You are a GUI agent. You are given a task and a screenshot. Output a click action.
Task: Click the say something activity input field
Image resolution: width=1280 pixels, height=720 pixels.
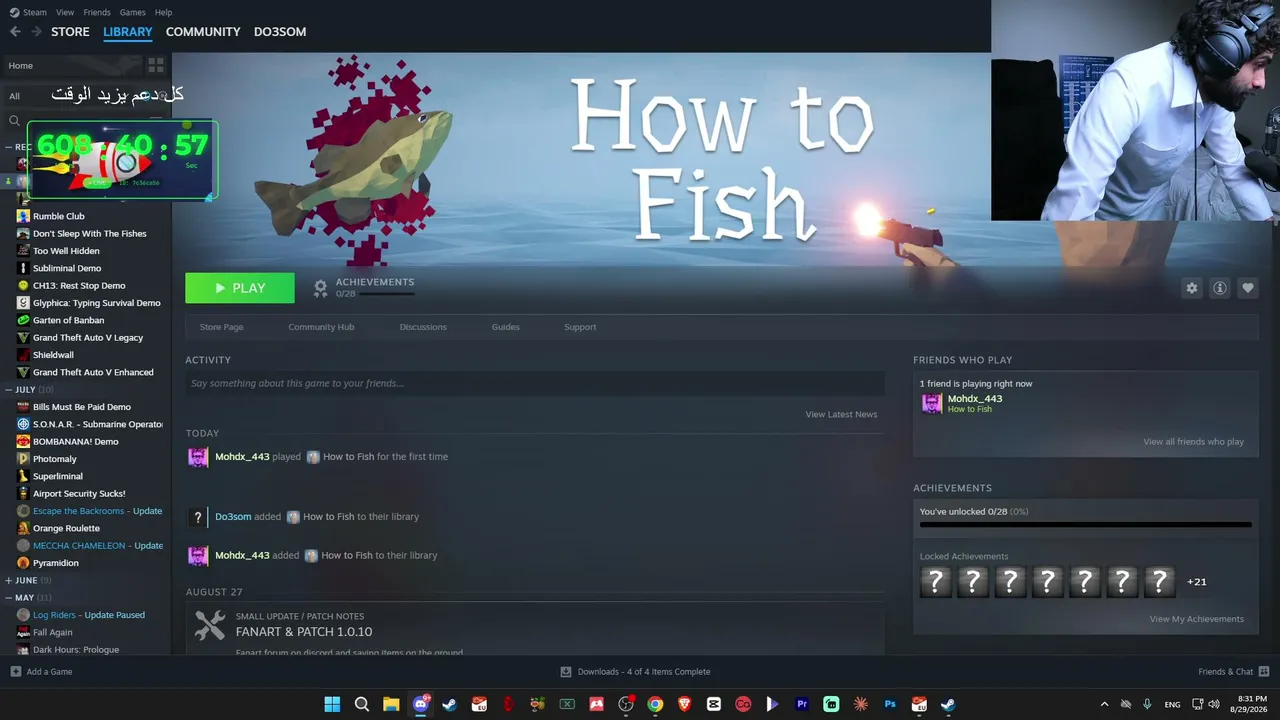535,383
